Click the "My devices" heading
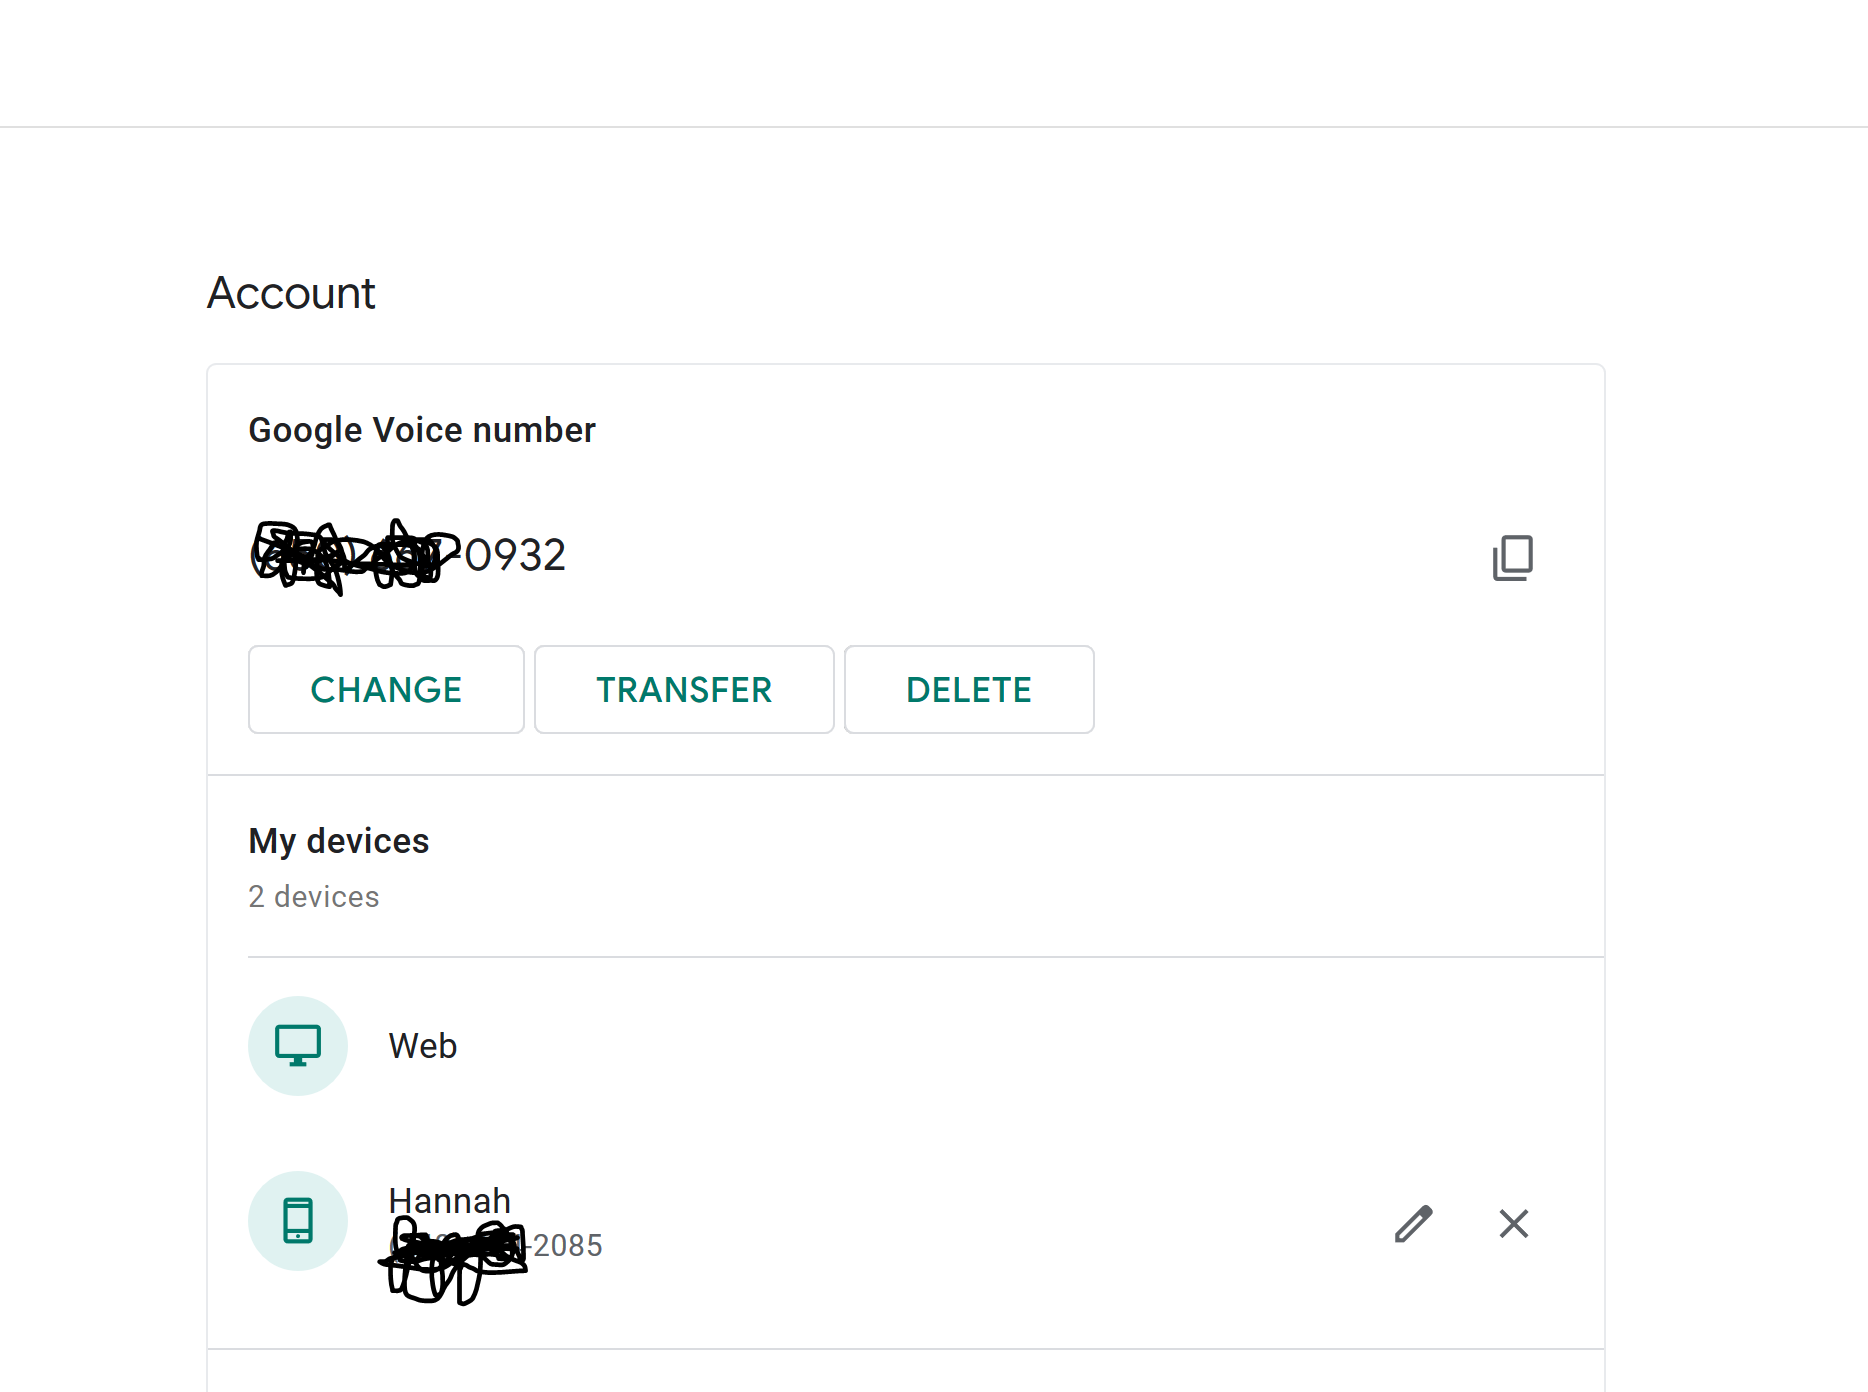The width and height of the screenshot is (1868, 1392). (x=339, y=841)
